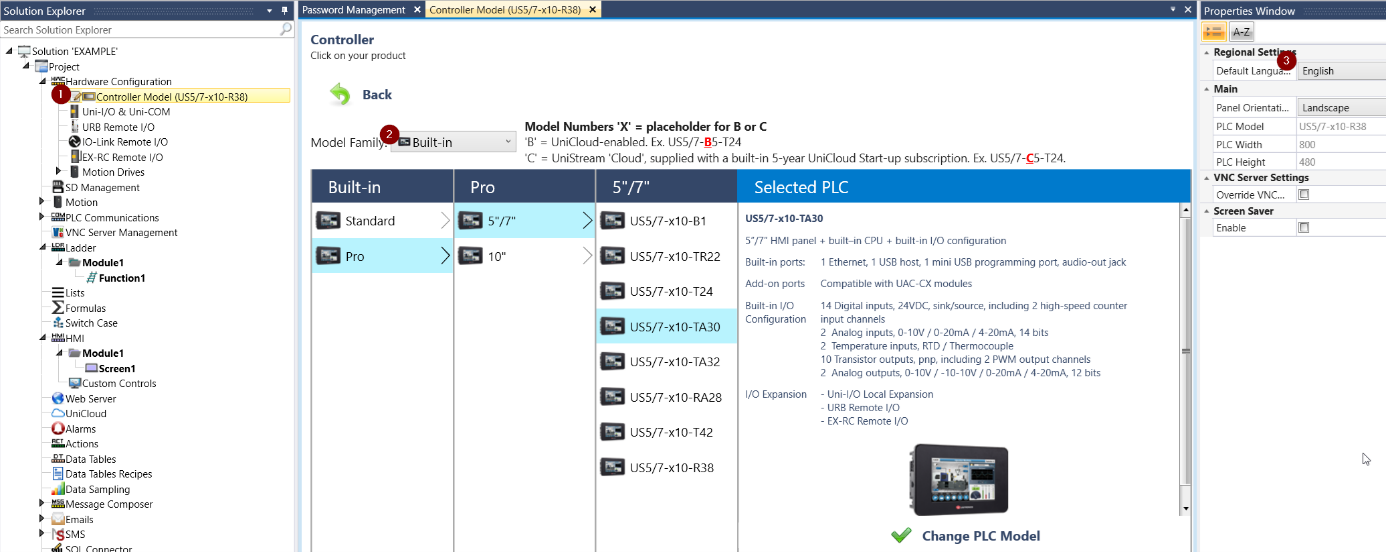The width and height of the screenshot is (1386, 552).
Task: Select the Emails icon
Action: coord(58,519)
